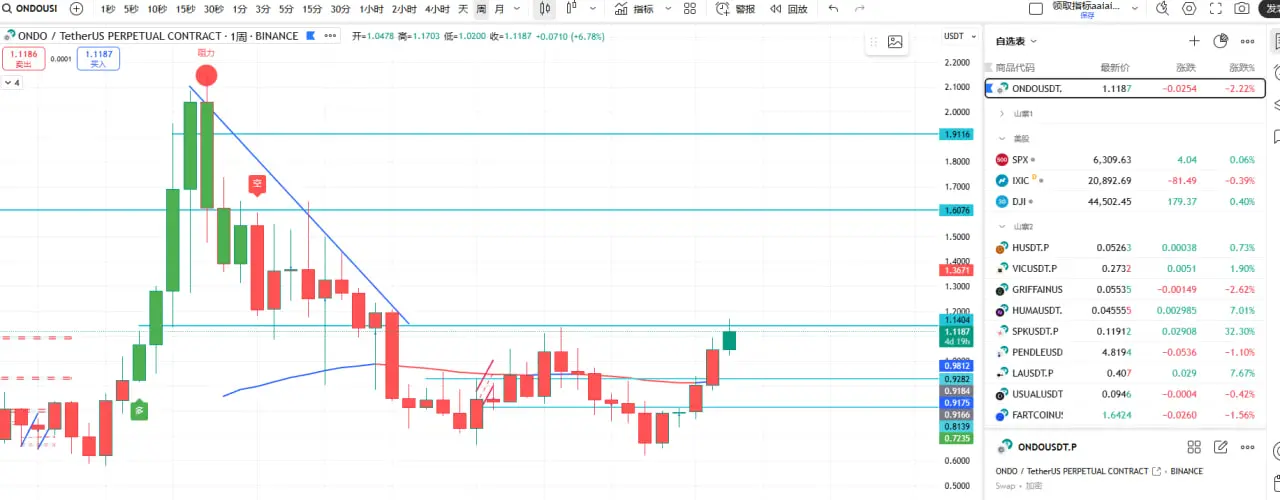Open the watchlist advanced view pie icon
Screen dimensions: 1280x500
coord(1220,41)
